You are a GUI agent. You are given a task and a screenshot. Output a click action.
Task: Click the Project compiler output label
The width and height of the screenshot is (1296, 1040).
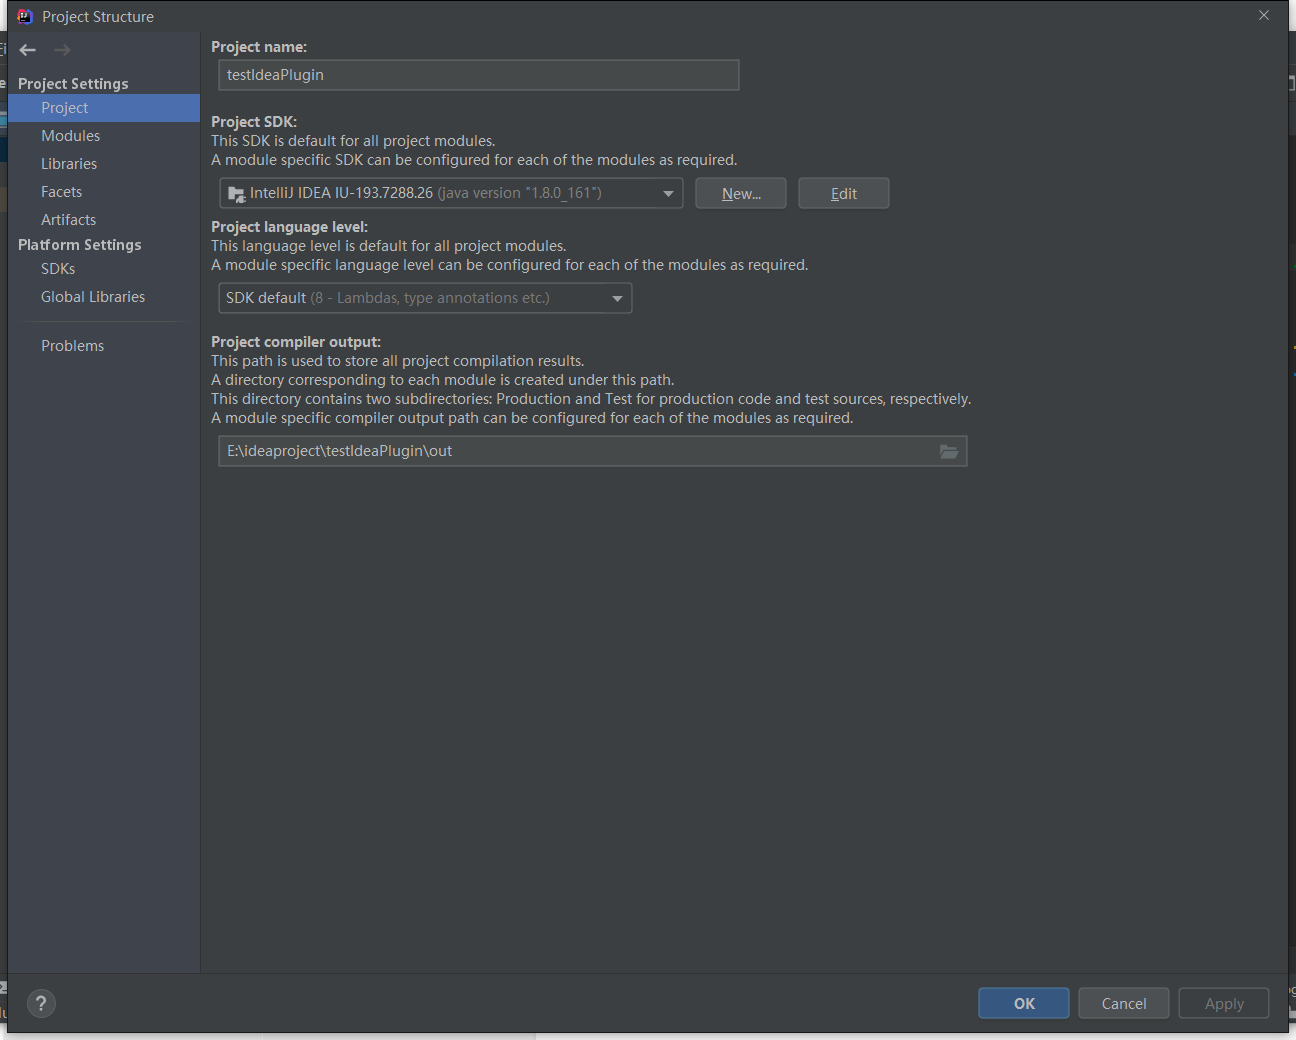296,342
